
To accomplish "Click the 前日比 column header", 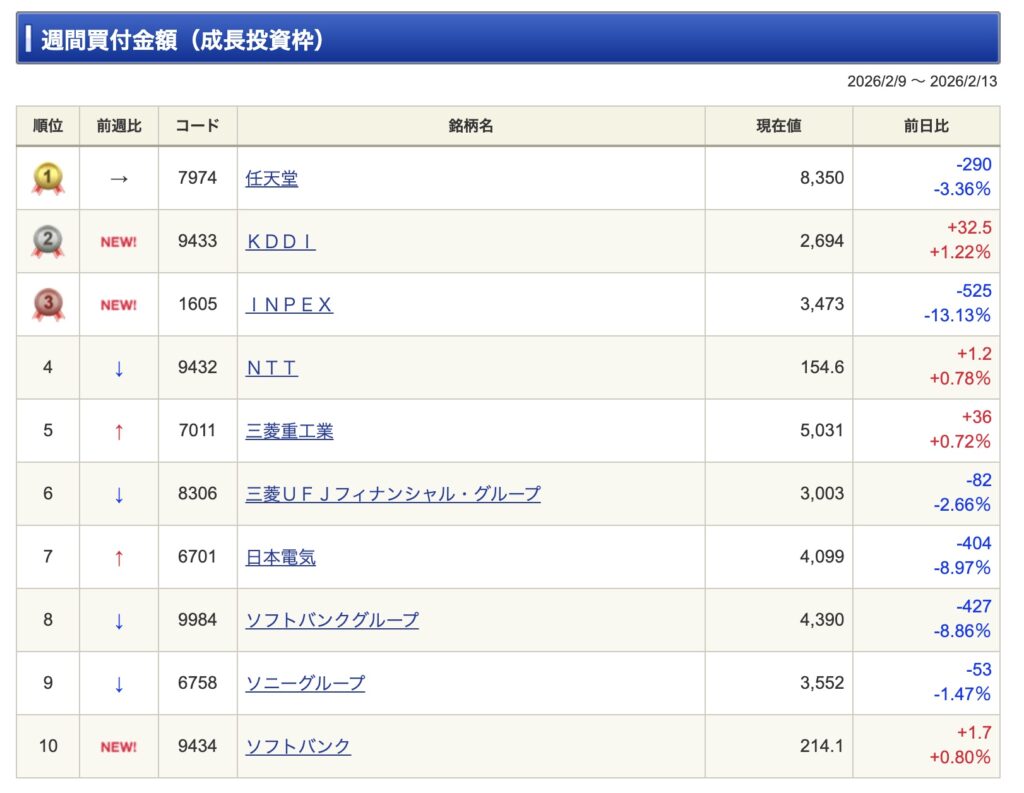I will click(926, 127).
